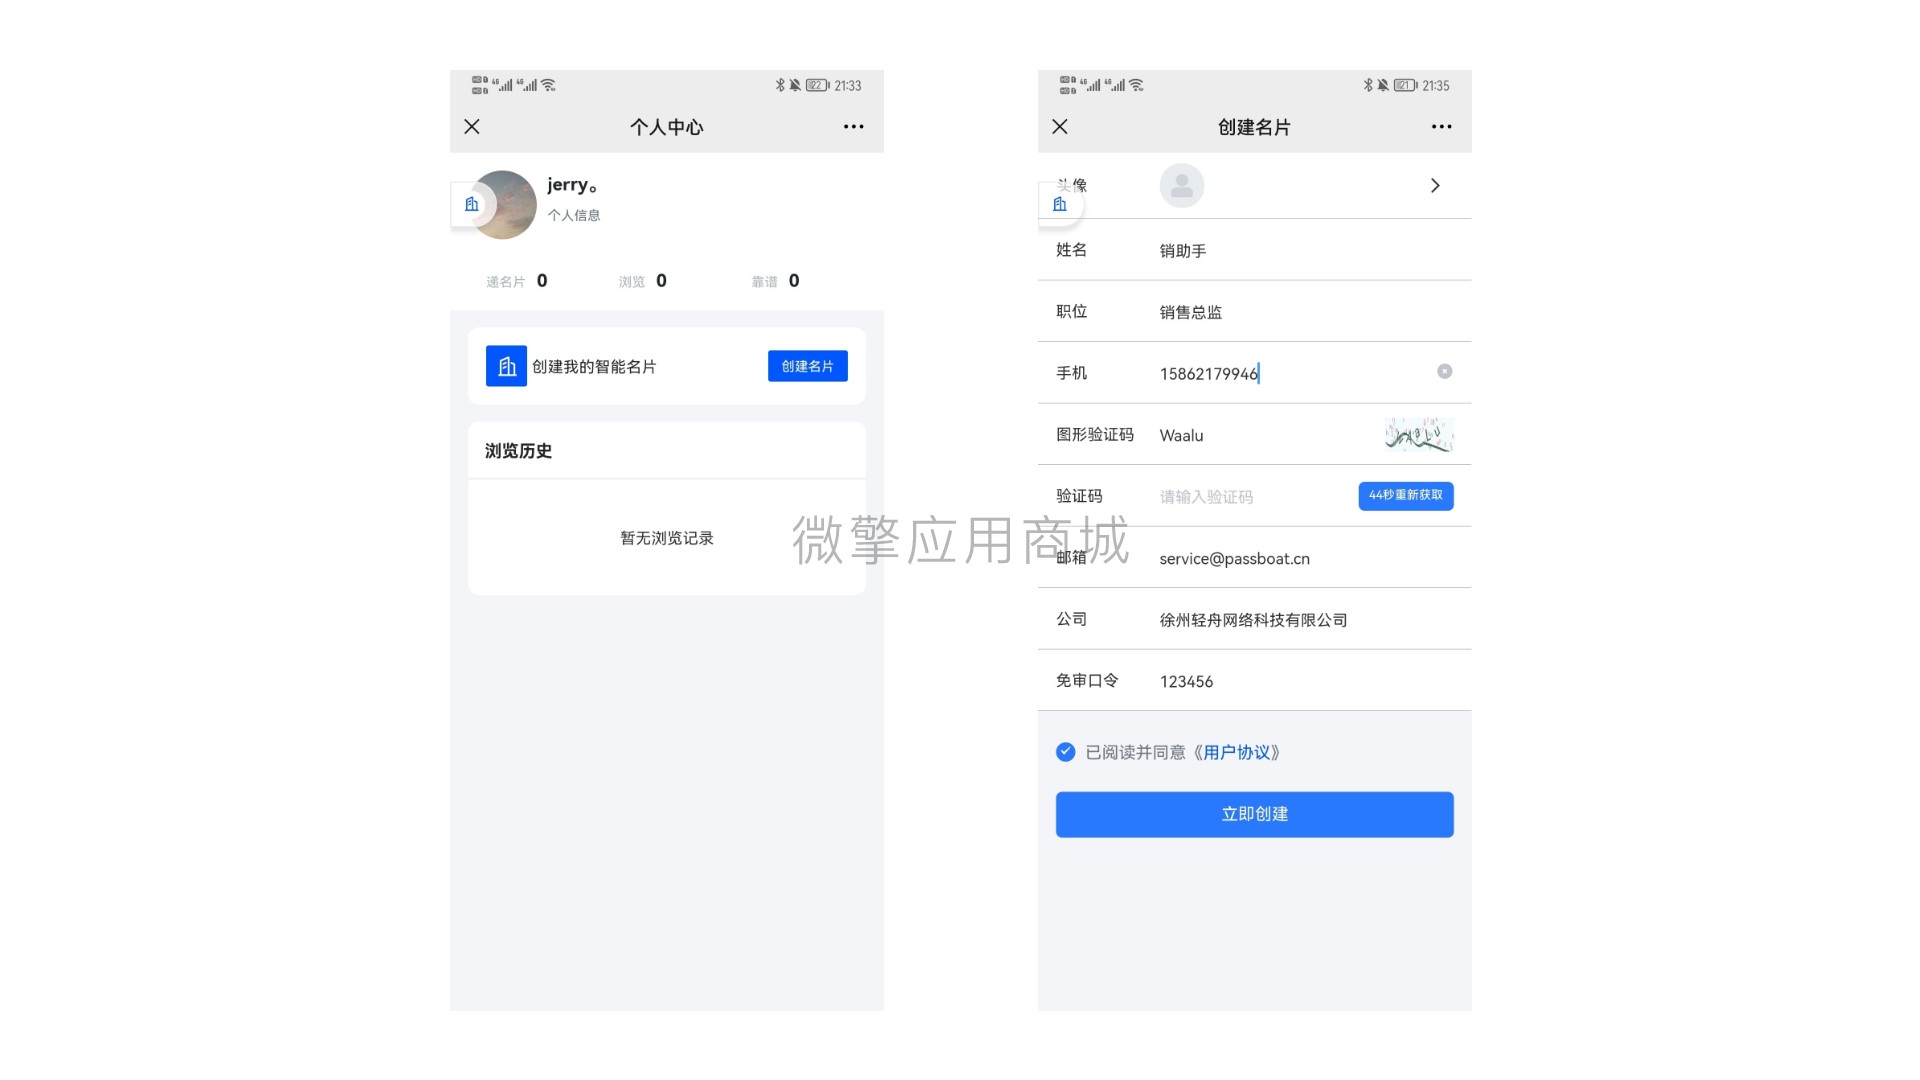Click 立即创建 to submit the form
Image resolution: width=1920 pixels, height=1080 pixels.
click(1254, 812)
